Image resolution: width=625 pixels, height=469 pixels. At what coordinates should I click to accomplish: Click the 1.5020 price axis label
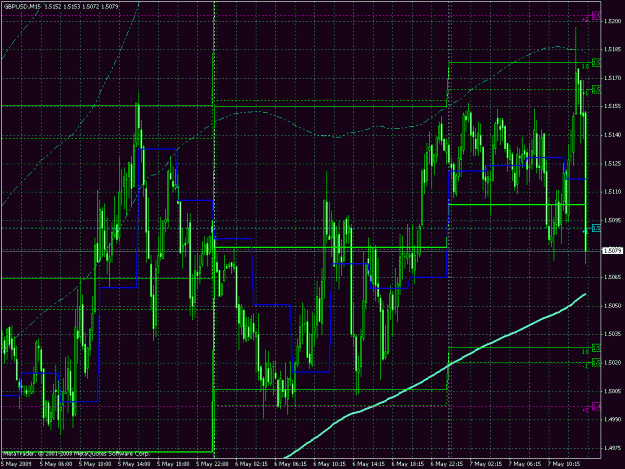click(613, 363)
